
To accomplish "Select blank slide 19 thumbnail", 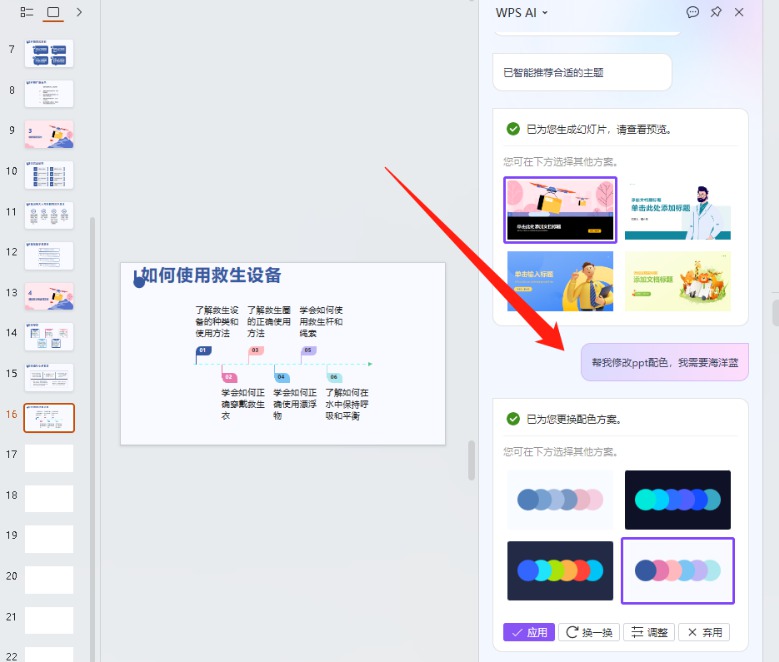I will coord(49,539).
